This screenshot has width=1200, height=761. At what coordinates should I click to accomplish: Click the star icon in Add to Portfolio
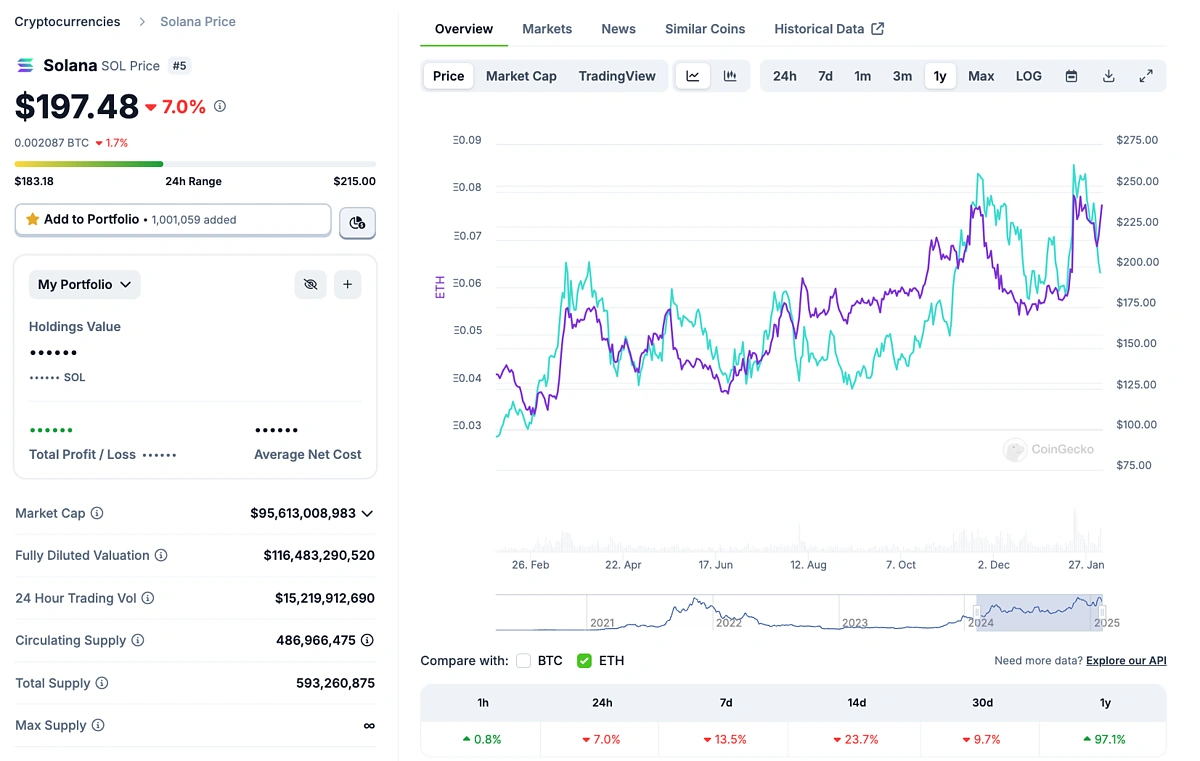pyautogui.click(x=32, y=219)
